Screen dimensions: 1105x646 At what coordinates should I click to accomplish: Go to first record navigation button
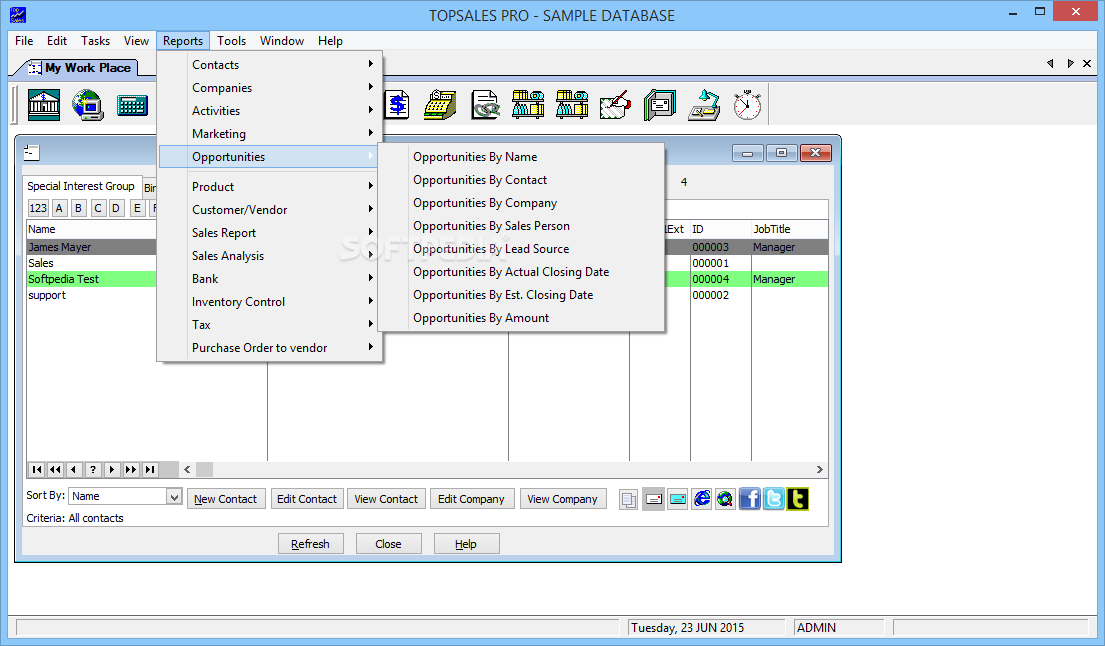pos(37,469)
